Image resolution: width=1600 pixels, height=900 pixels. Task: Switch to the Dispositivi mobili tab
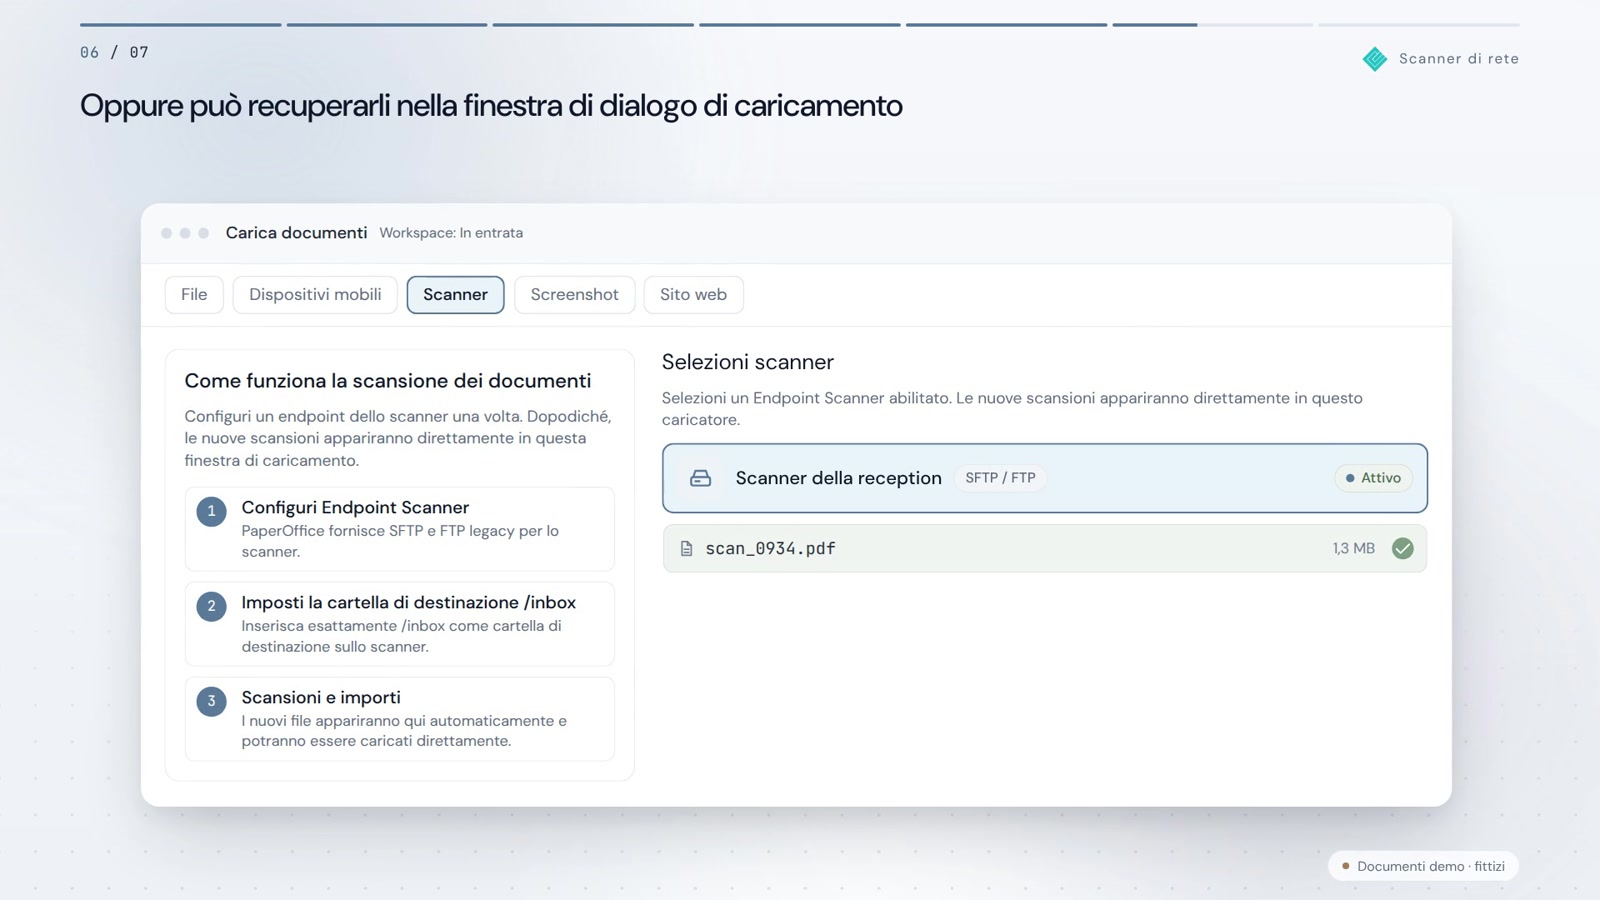click(315, 295)
